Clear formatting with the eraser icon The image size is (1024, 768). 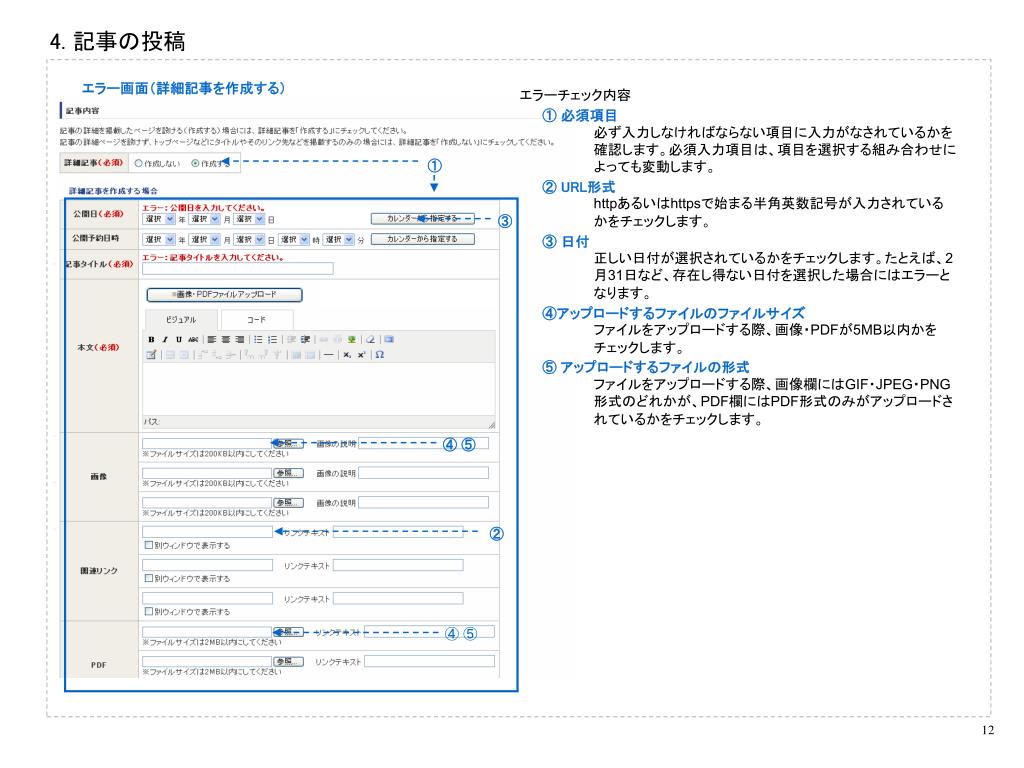370,340
